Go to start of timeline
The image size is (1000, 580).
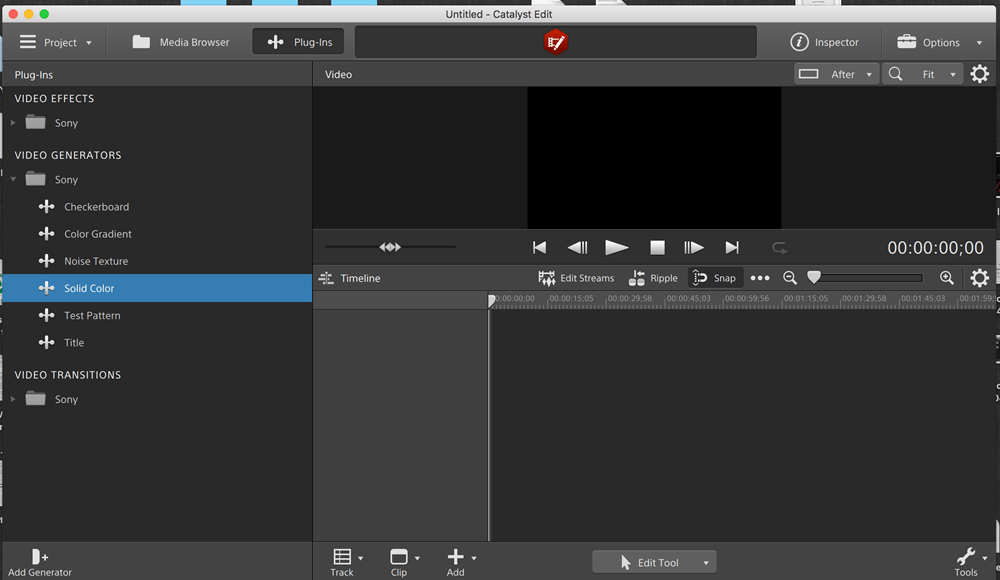[539, 248]
